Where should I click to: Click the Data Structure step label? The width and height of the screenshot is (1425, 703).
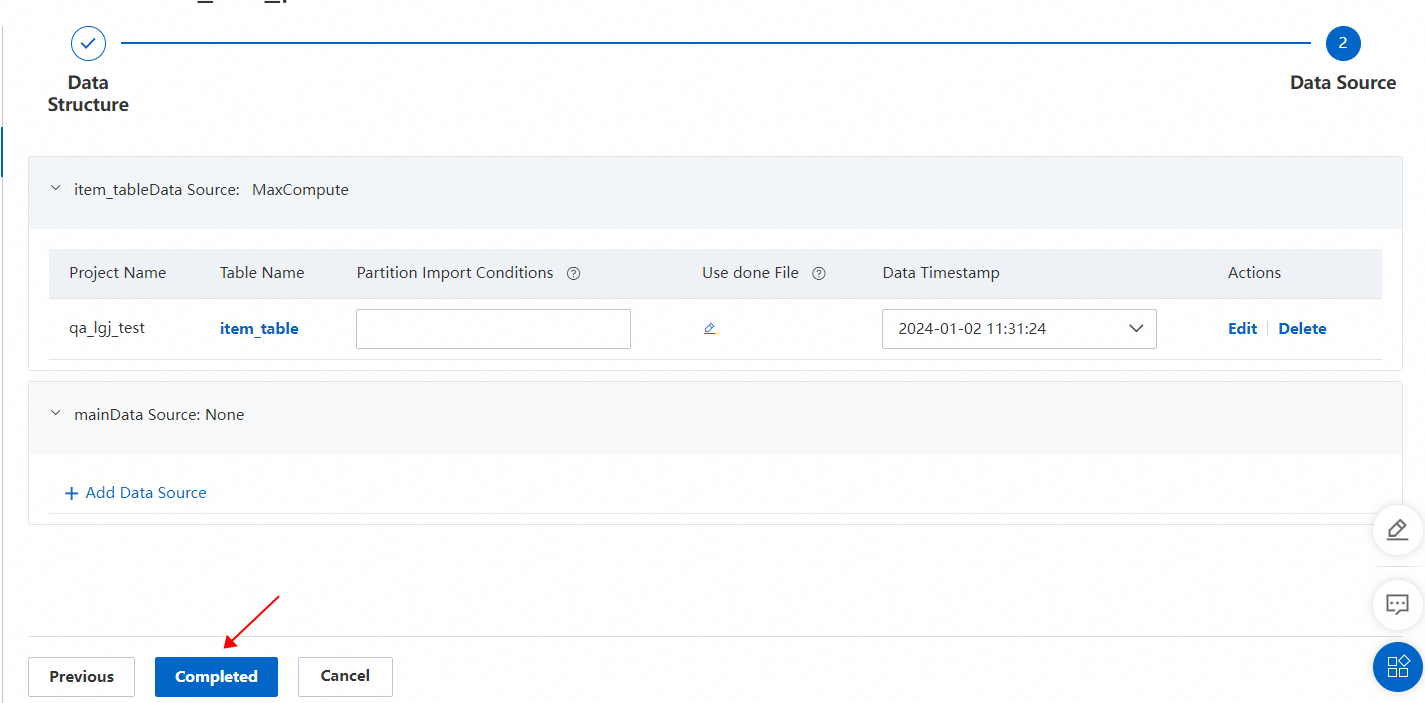point(88,94)
